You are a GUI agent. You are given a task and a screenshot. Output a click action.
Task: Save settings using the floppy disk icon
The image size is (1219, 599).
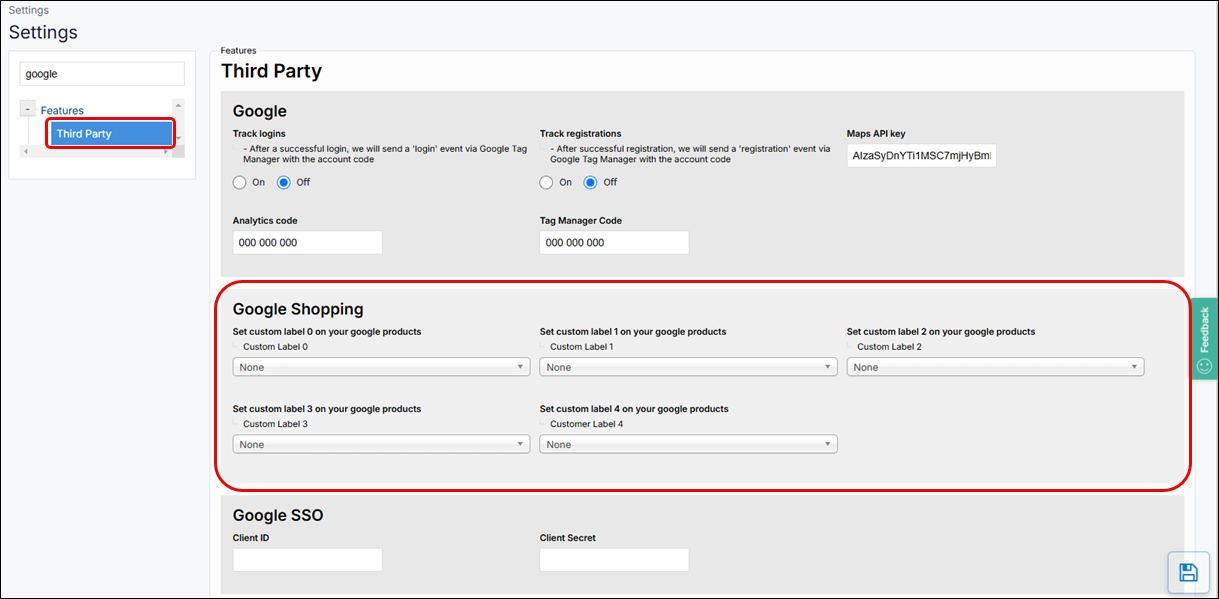(1188, 571)
